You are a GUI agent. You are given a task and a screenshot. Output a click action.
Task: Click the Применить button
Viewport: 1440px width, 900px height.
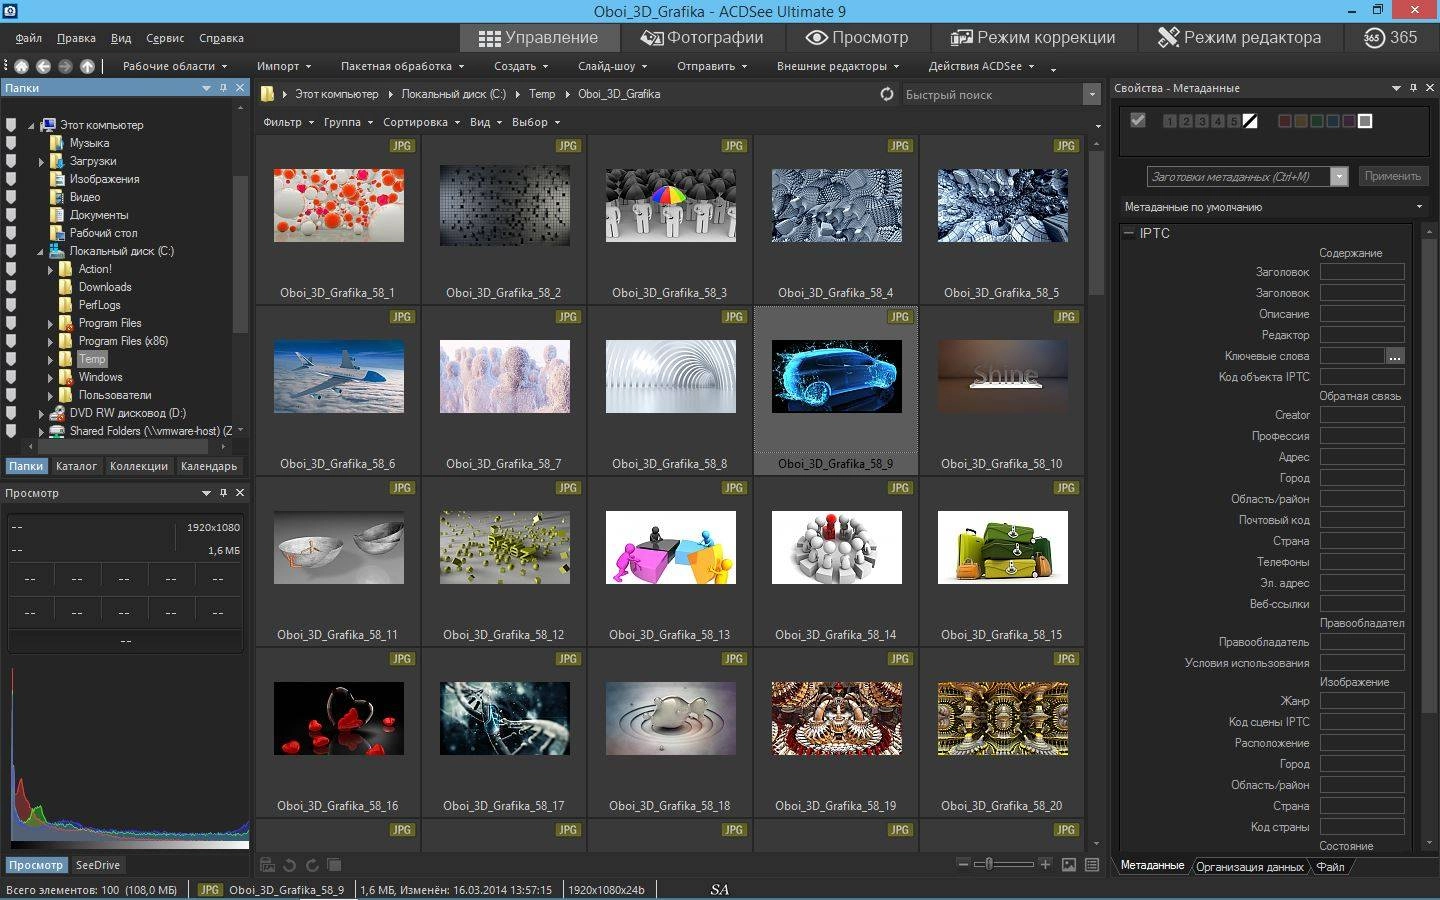1392,176
